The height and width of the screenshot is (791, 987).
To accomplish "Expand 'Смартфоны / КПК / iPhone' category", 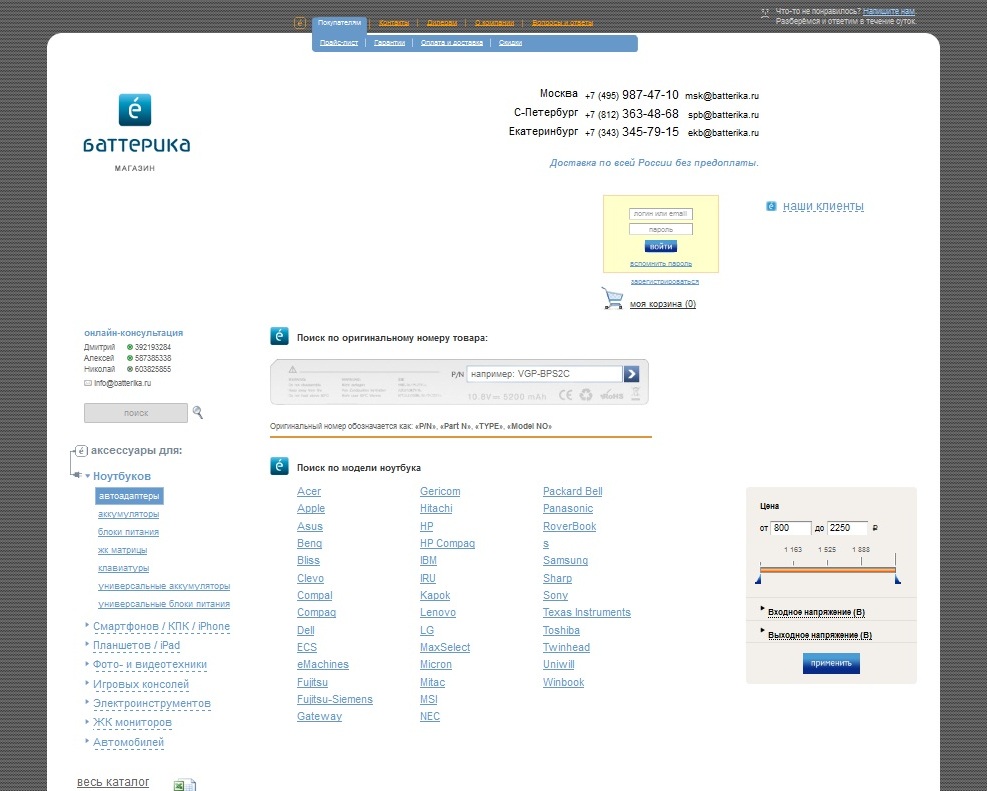I will coord(161,627).
